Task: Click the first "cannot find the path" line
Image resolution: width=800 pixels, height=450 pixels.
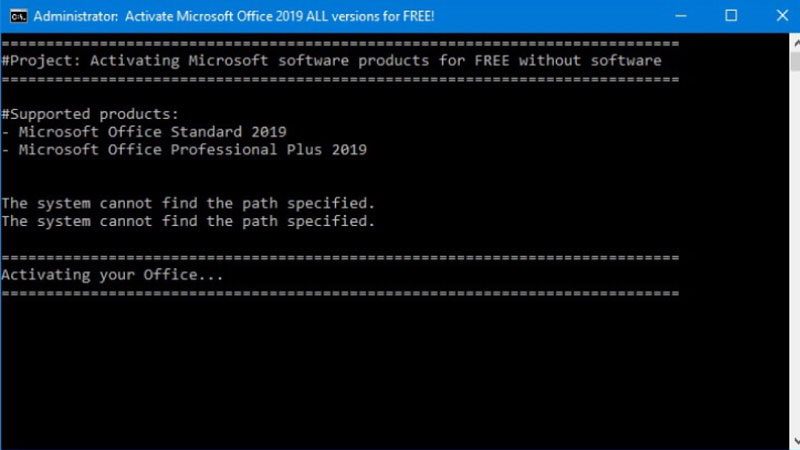Action: (188, 203)
